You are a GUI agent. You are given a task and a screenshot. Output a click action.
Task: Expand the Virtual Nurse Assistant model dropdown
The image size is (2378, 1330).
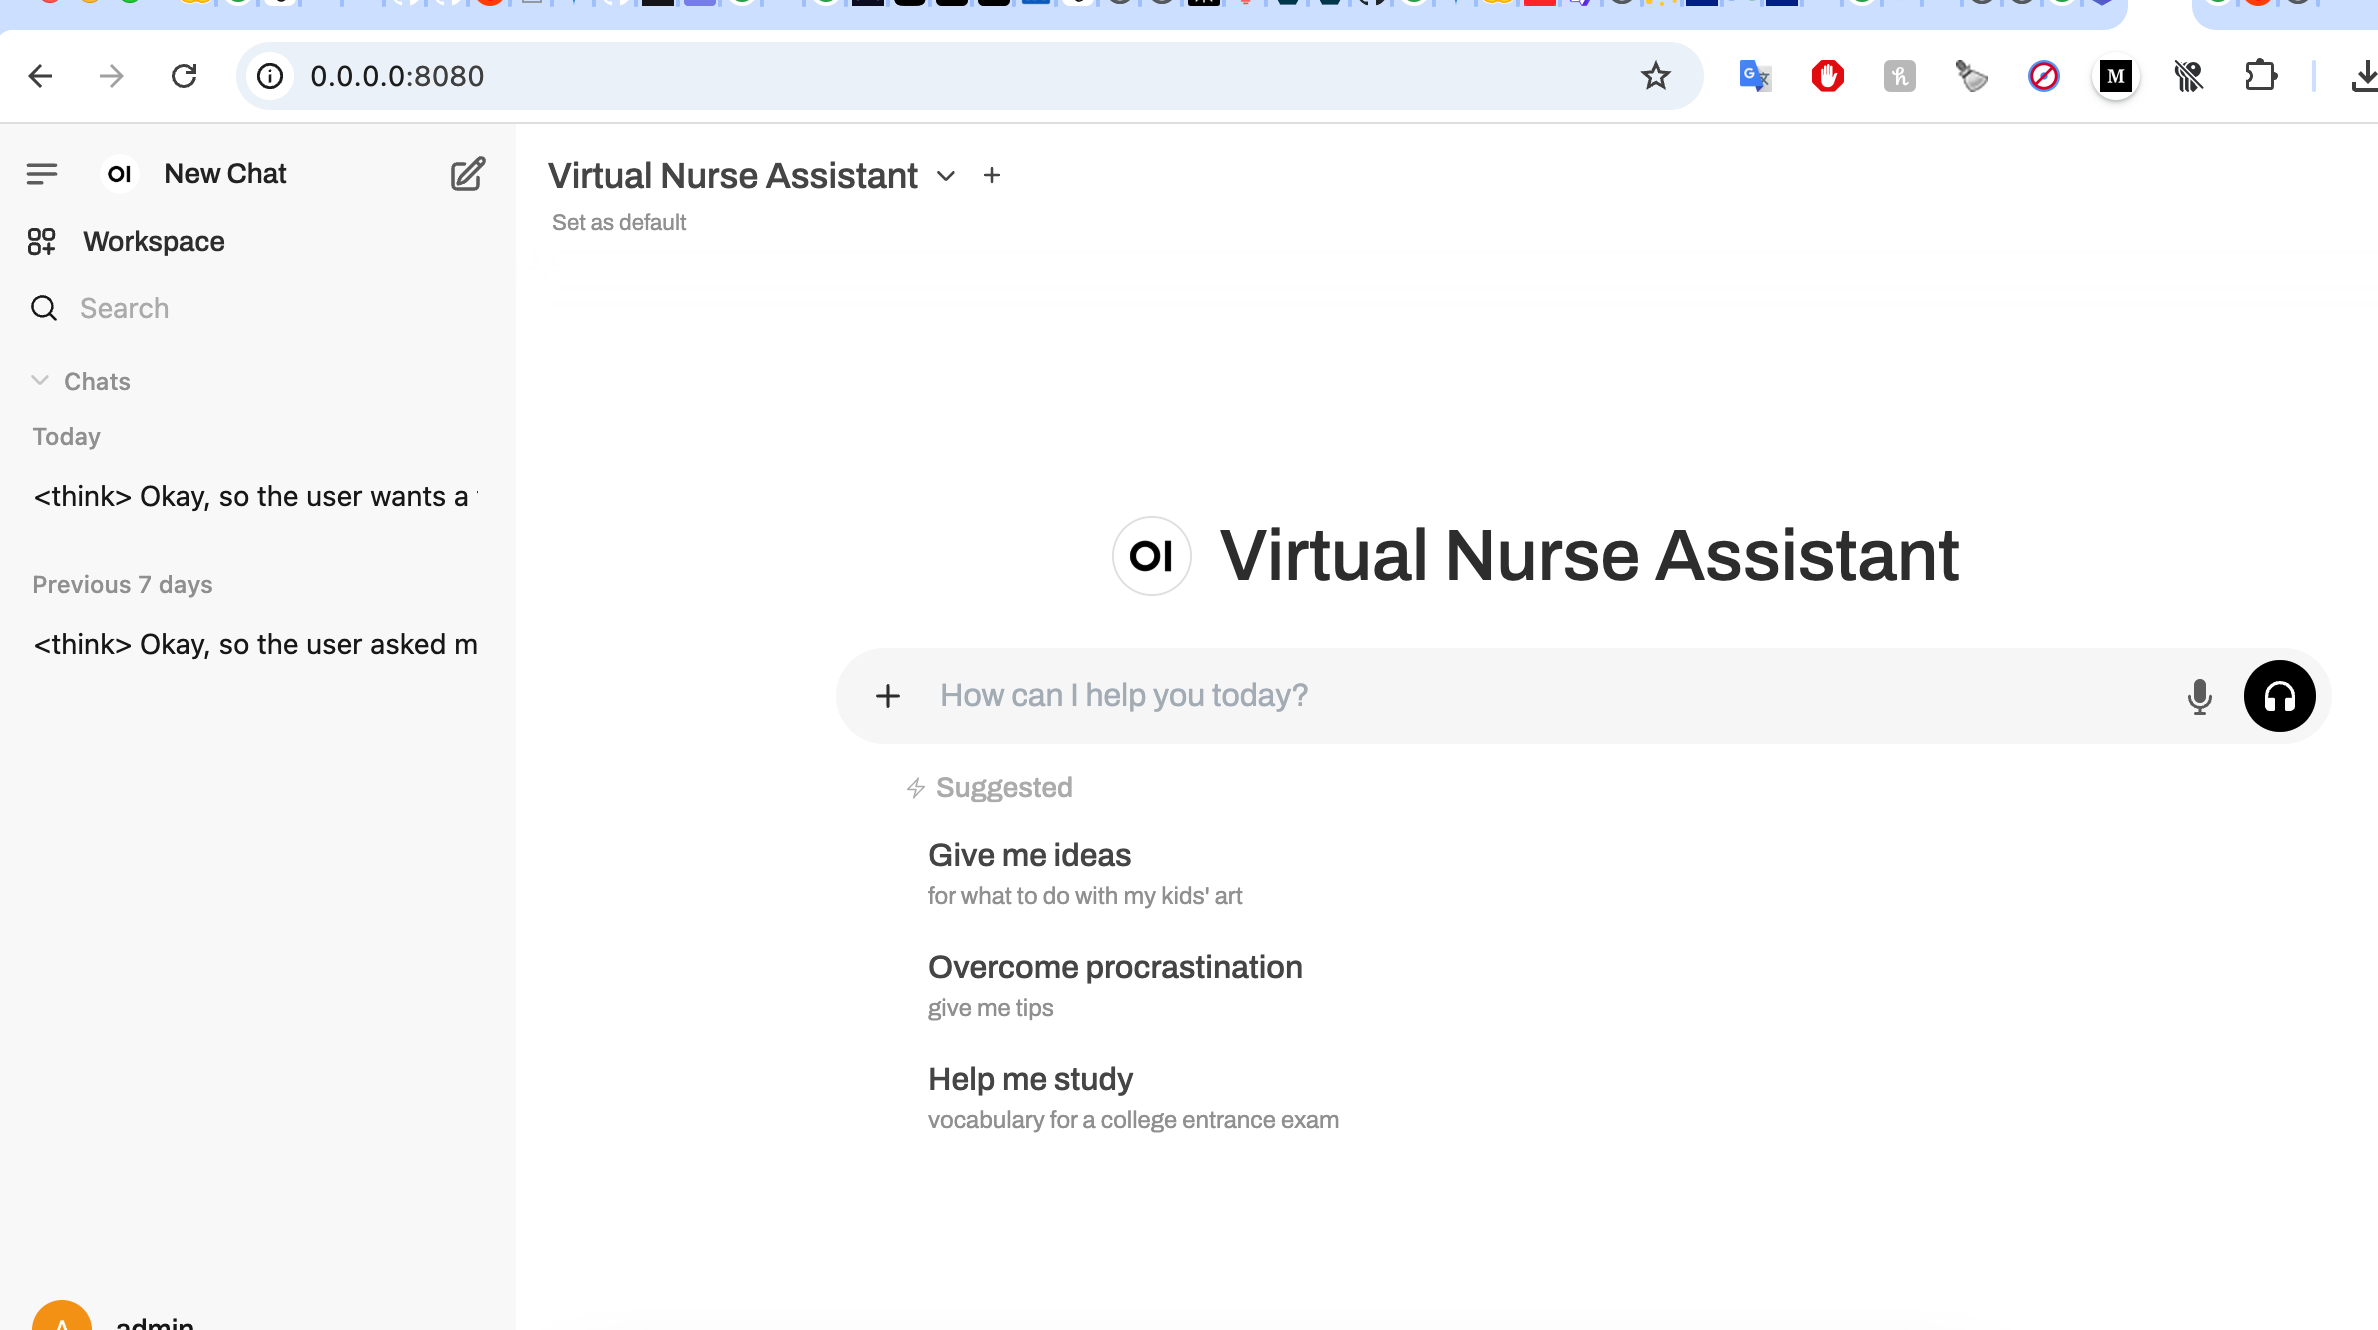pyautogui.click(x=946, y=176)
